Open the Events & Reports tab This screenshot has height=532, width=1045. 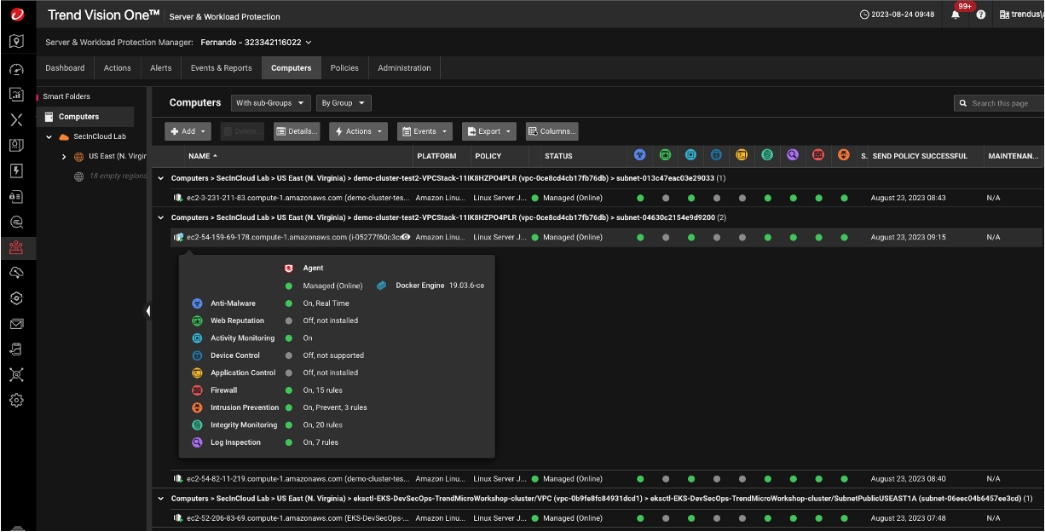(221, 68)
